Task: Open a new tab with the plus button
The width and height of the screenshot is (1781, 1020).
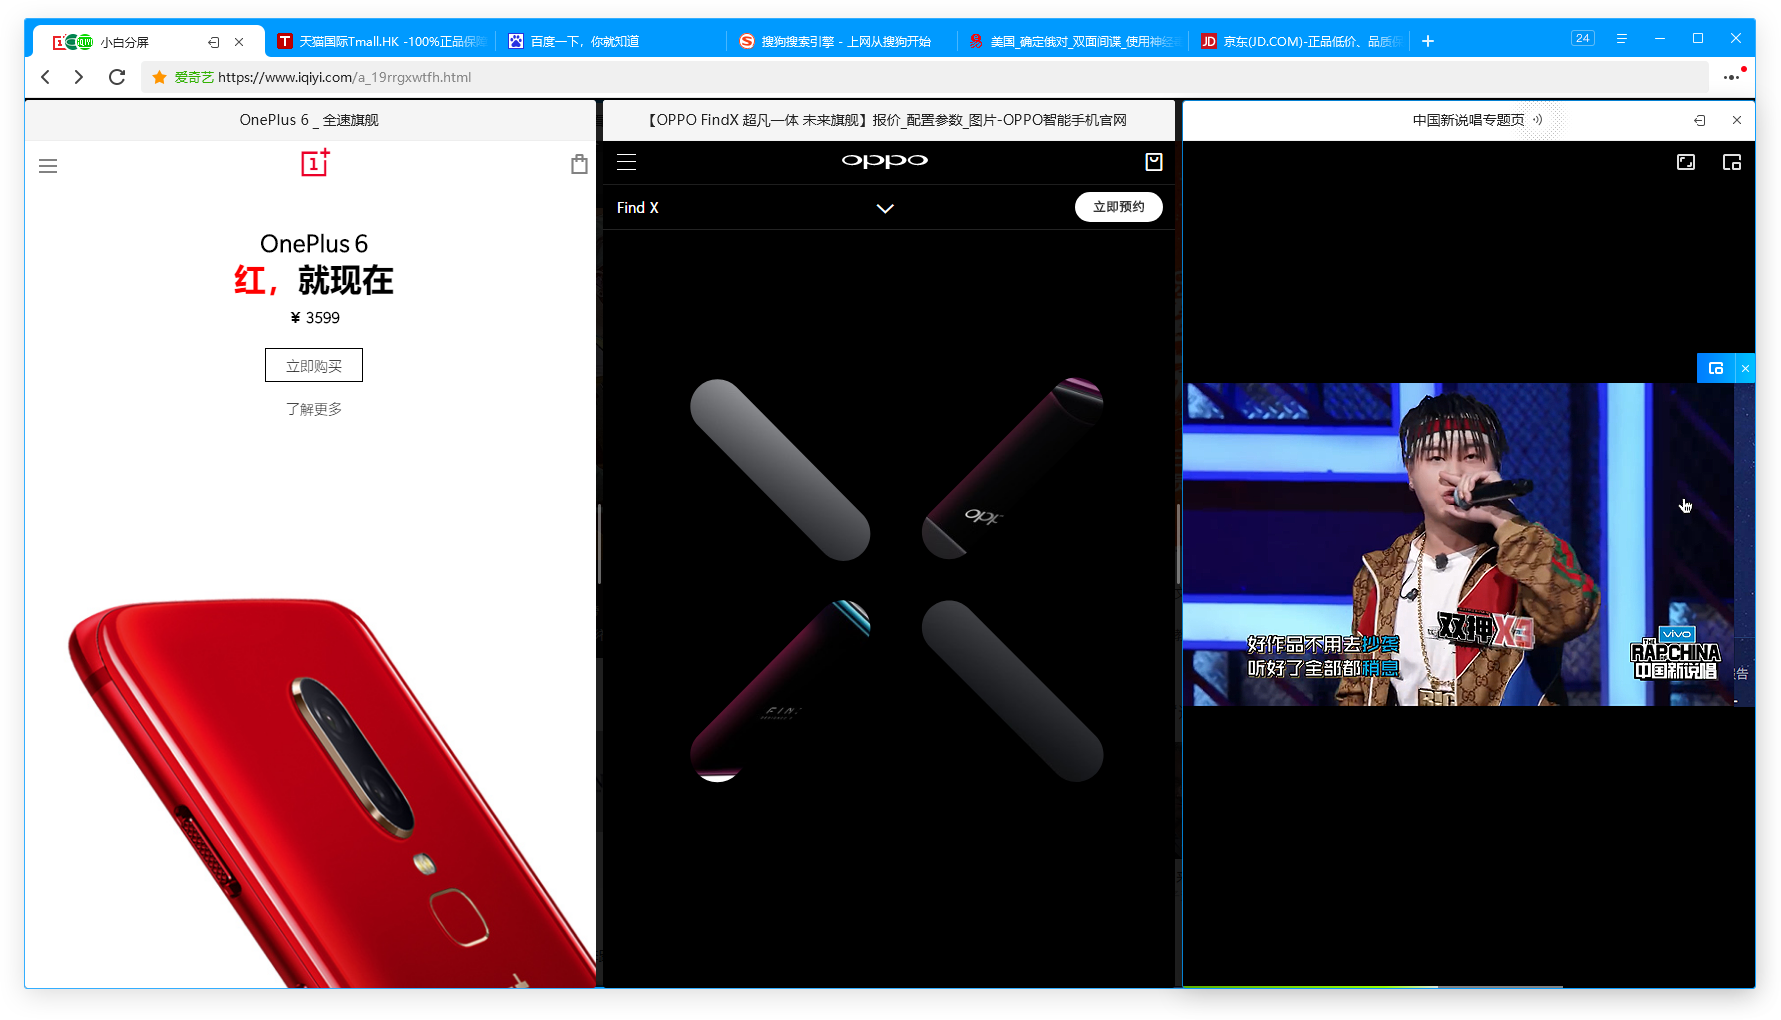Action: [1428, 41]
